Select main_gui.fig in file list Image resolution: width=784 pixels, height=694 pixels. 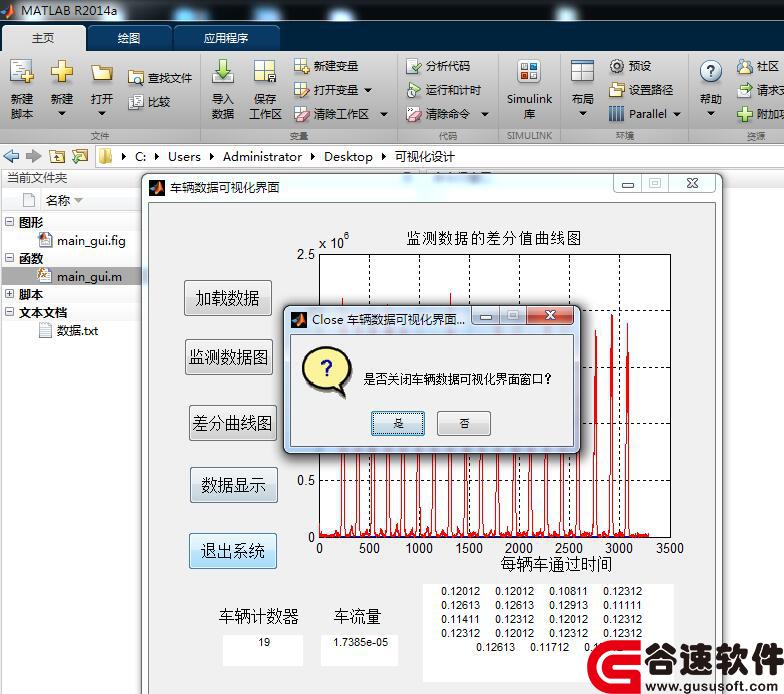91,241
